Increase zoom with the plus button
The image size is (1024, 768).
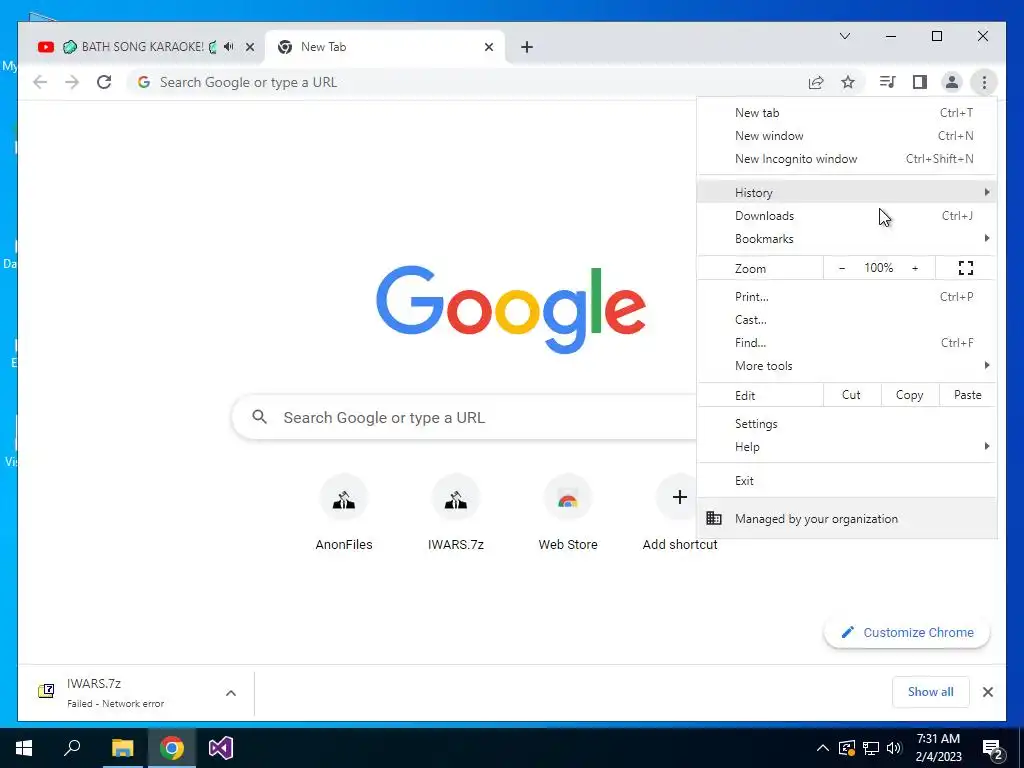915,268
